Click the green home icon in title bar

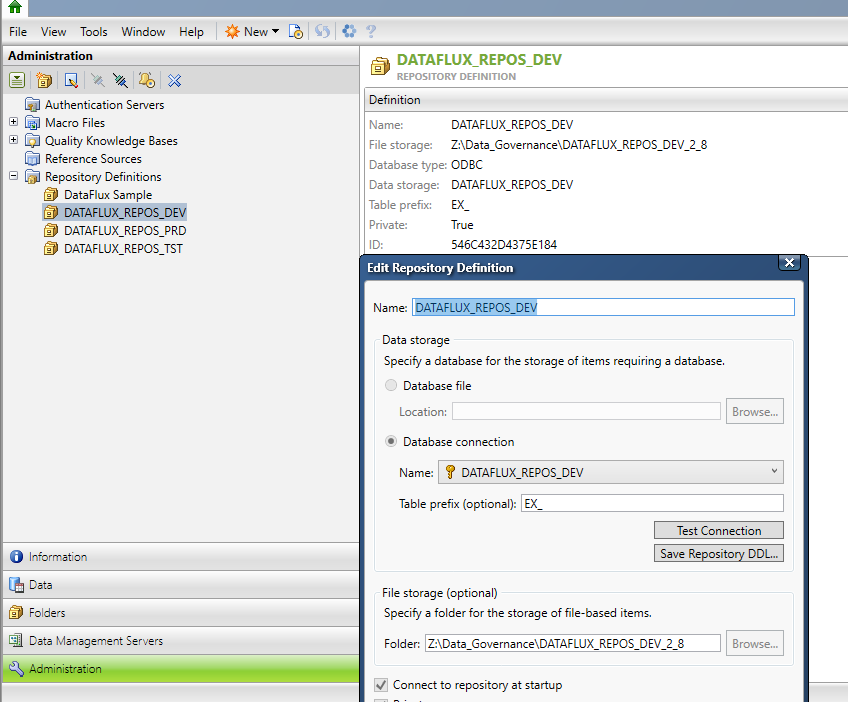pyautogui.click(x=13, y=8)
